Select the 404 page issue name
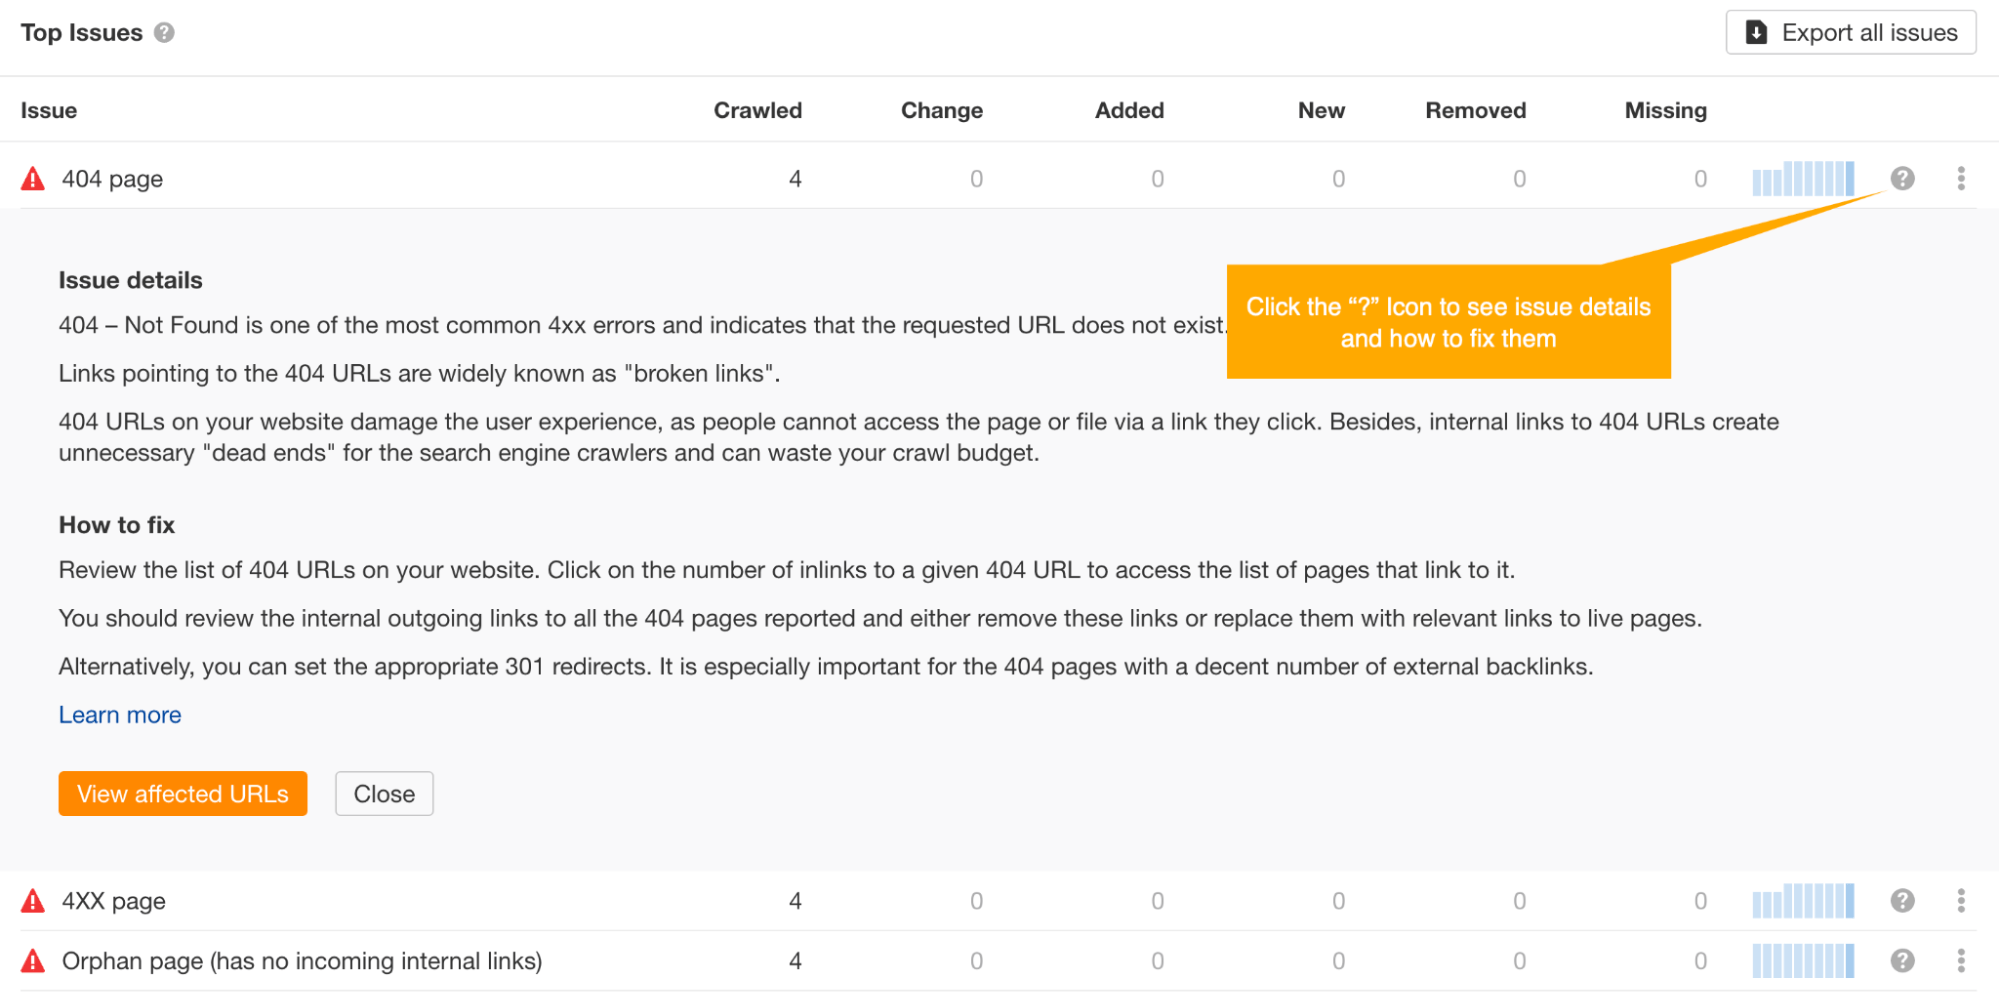 pyautogui.click(x=112, y=178)
